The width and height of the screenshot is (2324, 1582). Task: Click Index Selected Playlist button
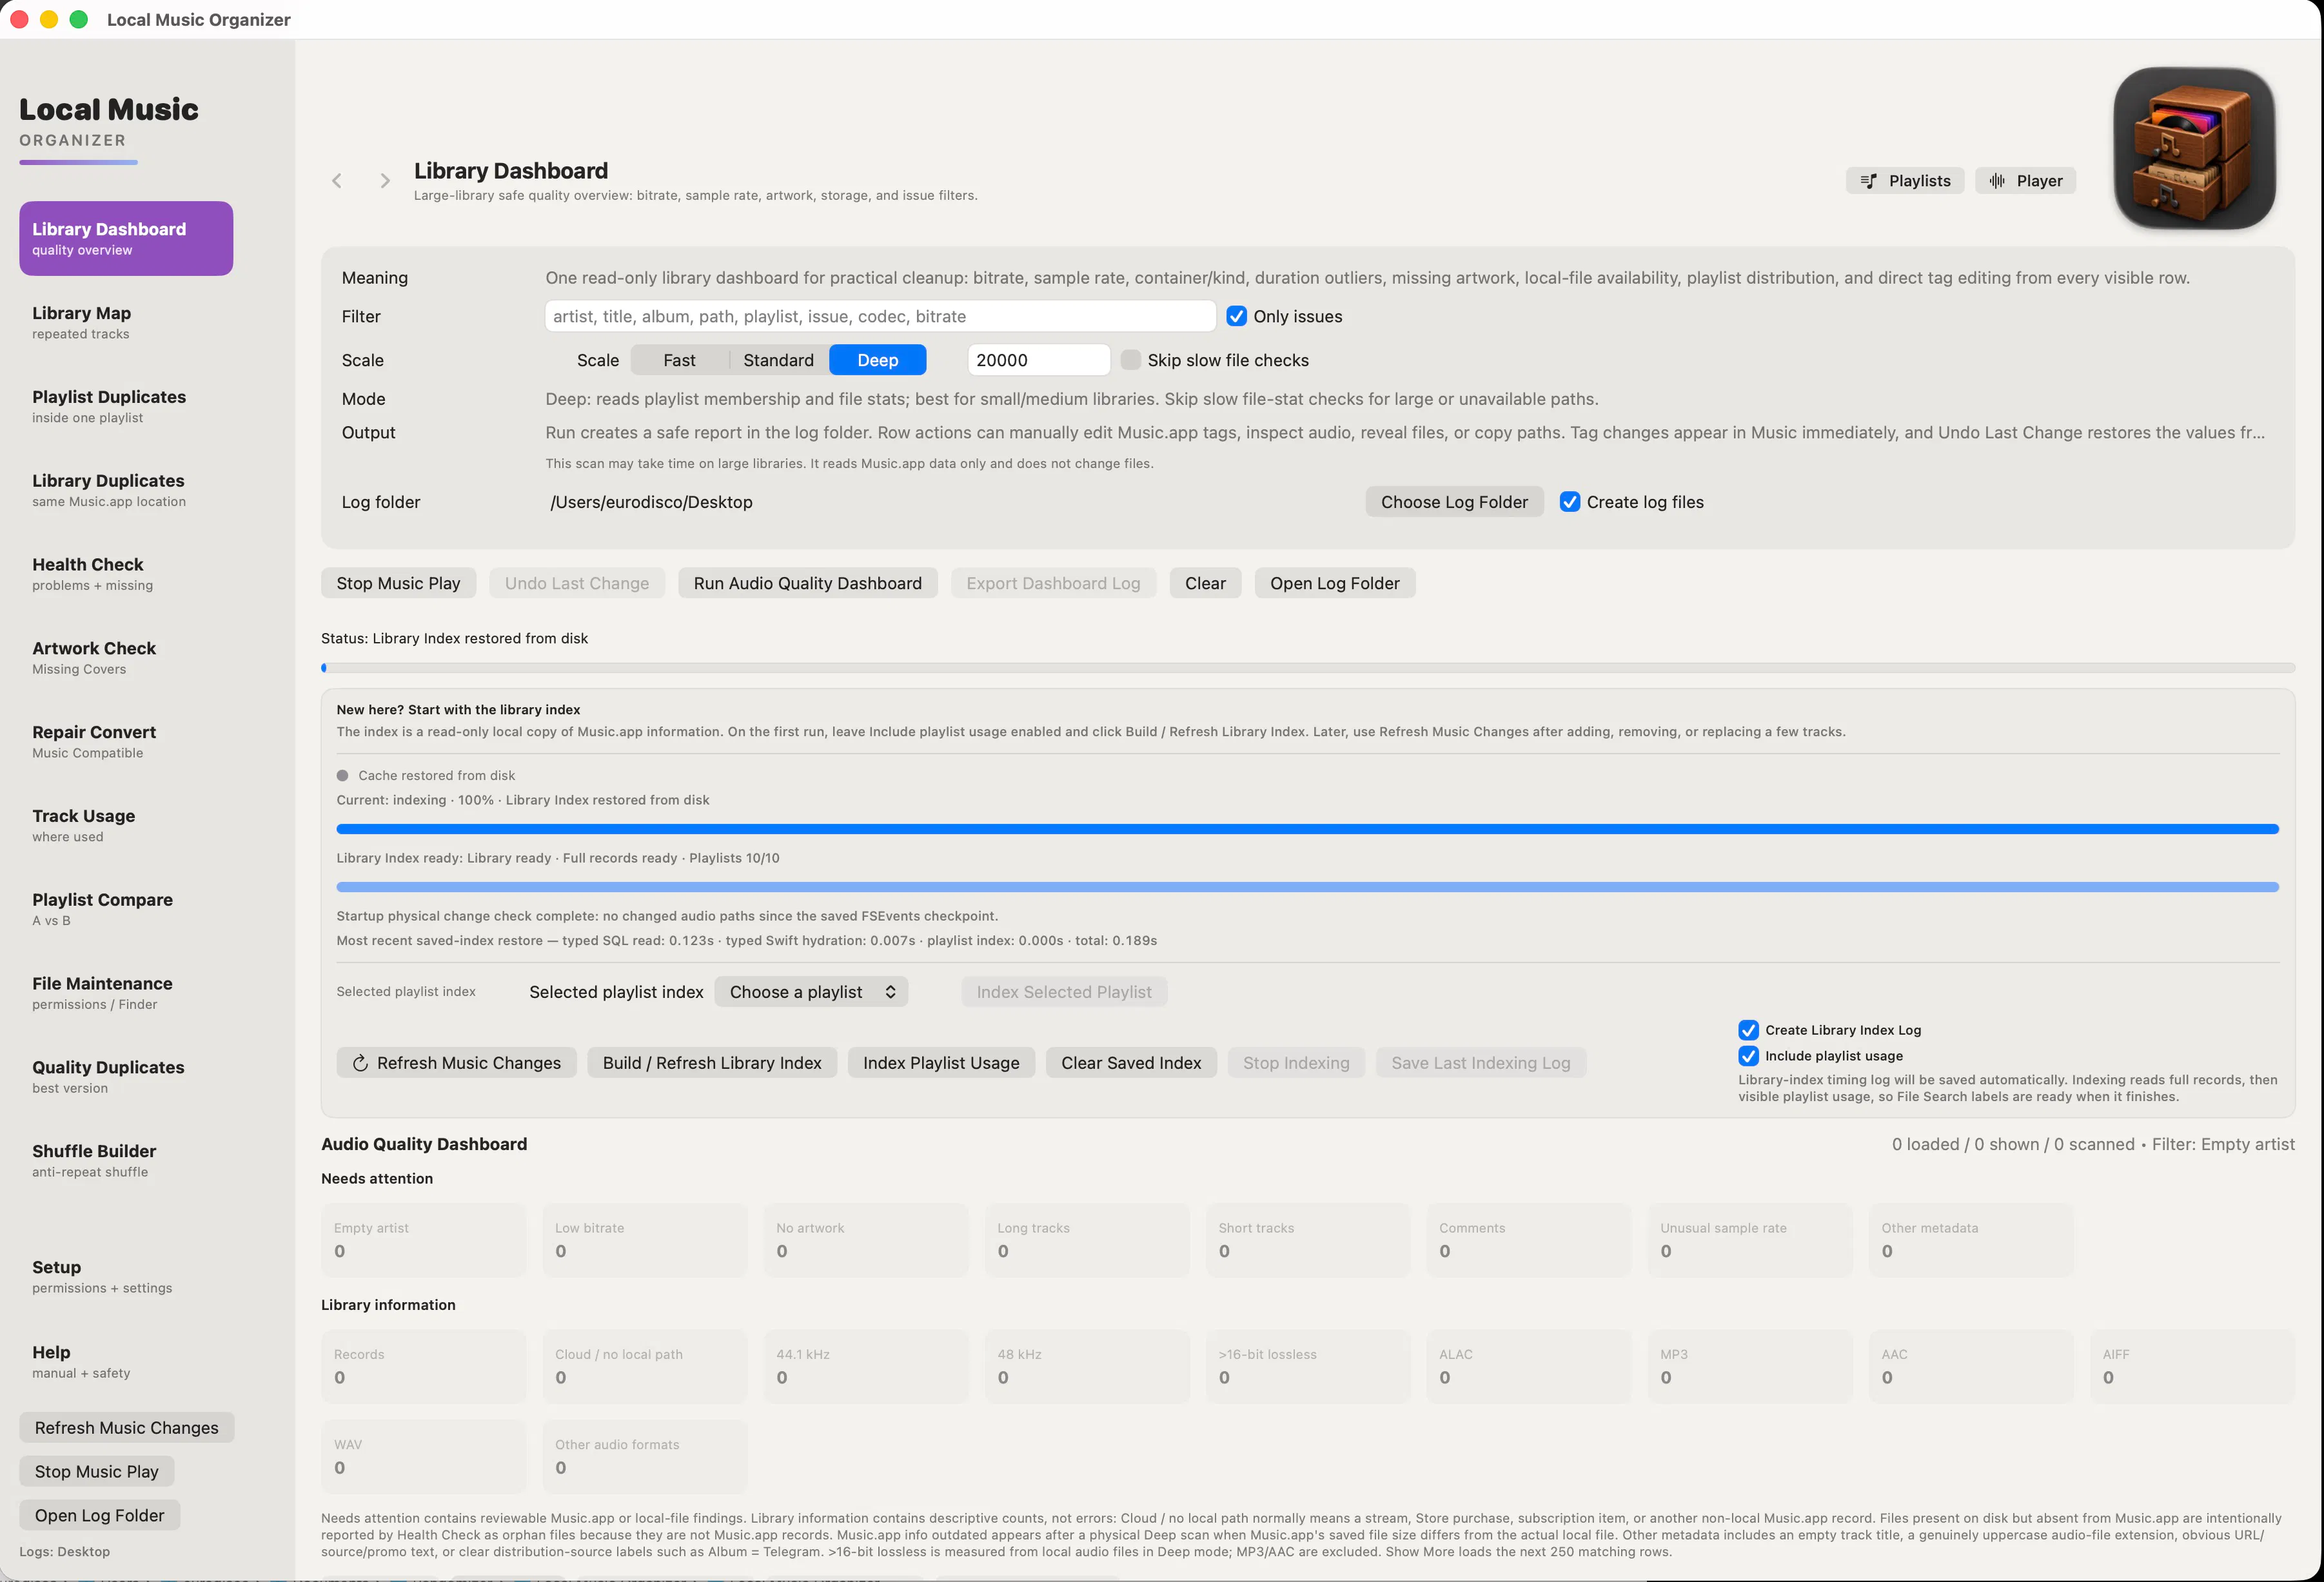point(1064,992)
